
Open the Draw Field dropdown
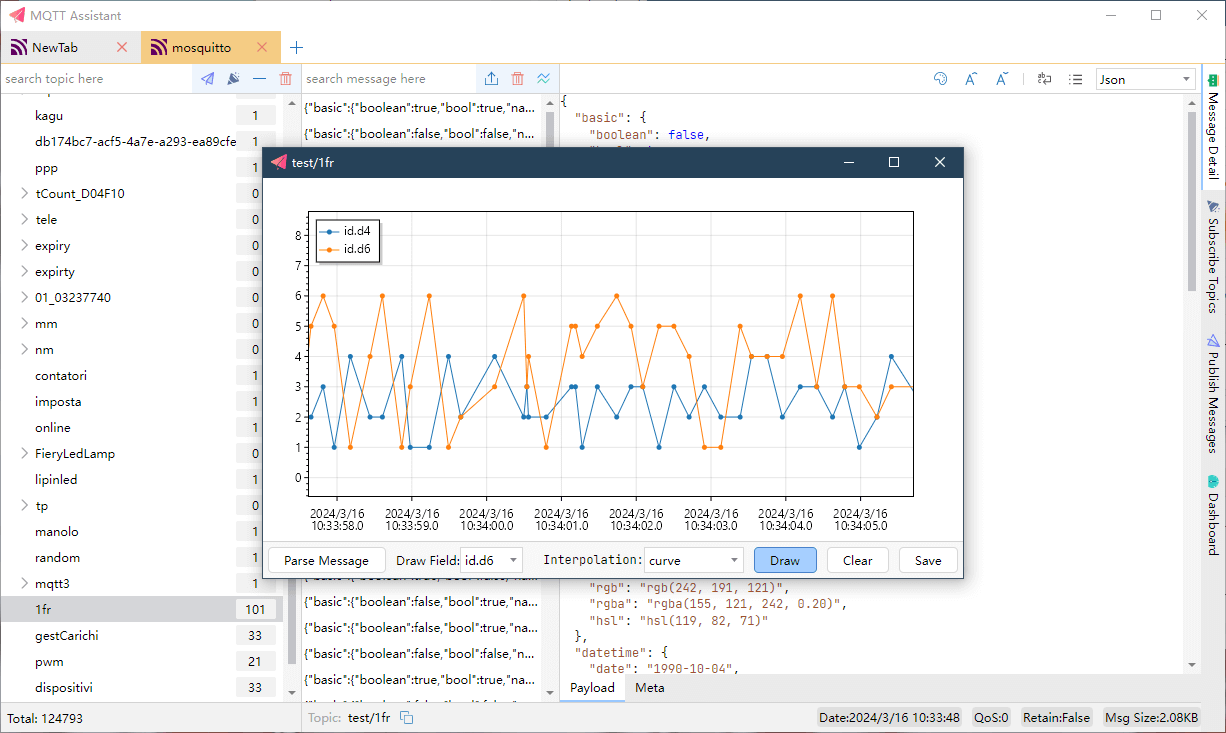[x=493, y=560]
